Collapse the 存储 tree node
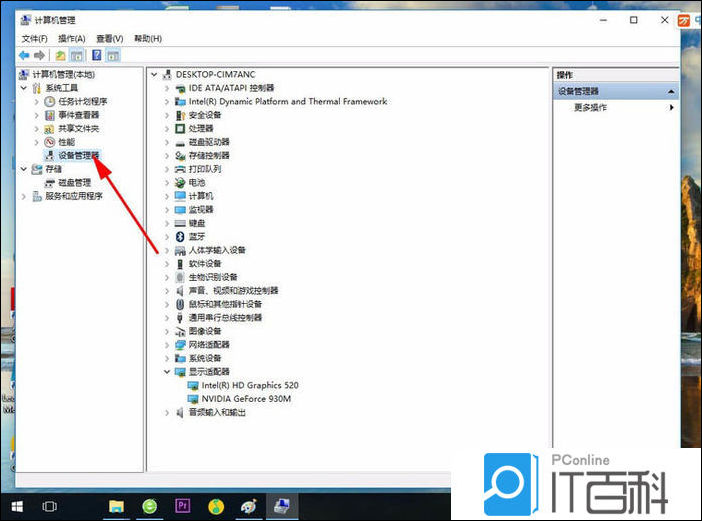 [24, 169]
